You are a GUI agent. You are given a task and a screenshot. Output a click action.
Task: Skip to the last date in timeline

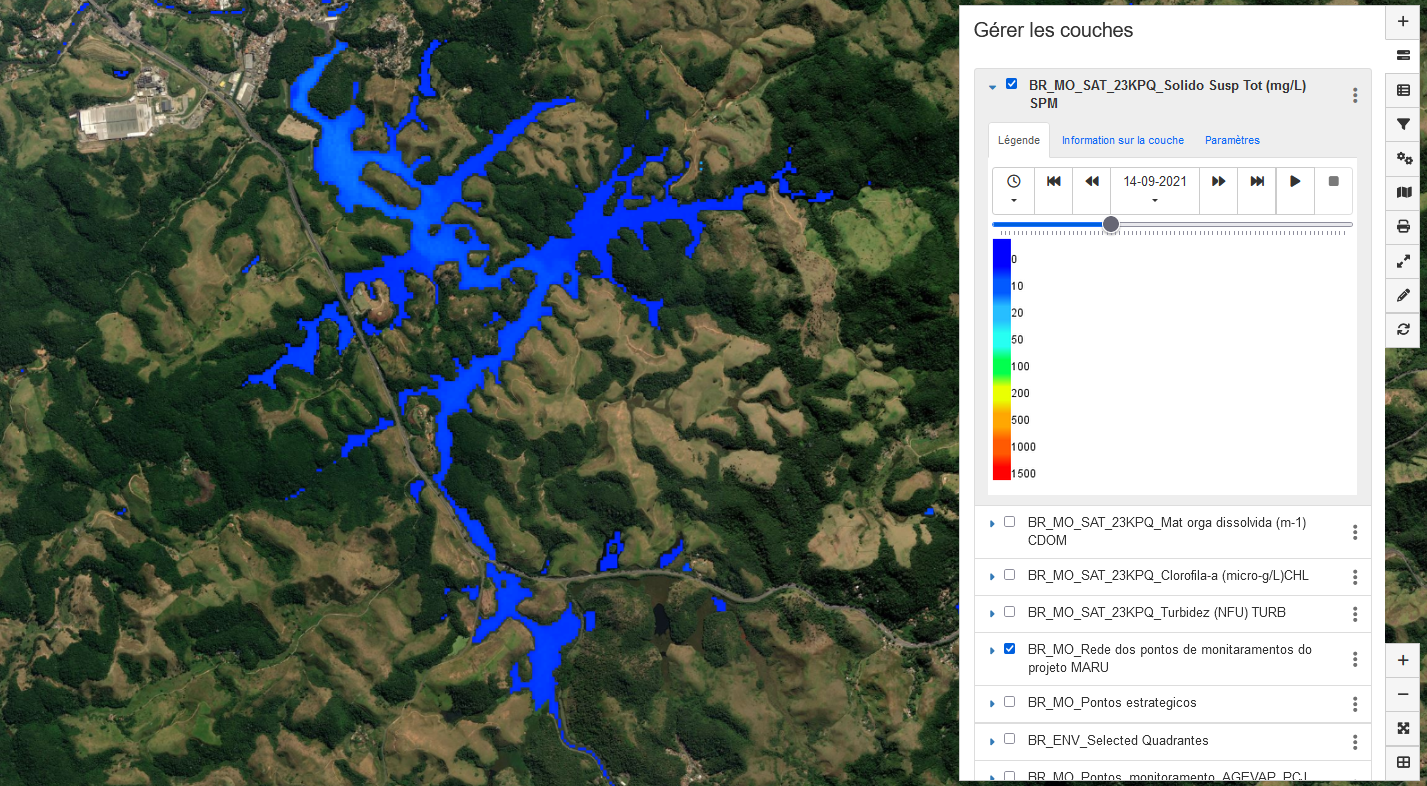[1257, 182]
